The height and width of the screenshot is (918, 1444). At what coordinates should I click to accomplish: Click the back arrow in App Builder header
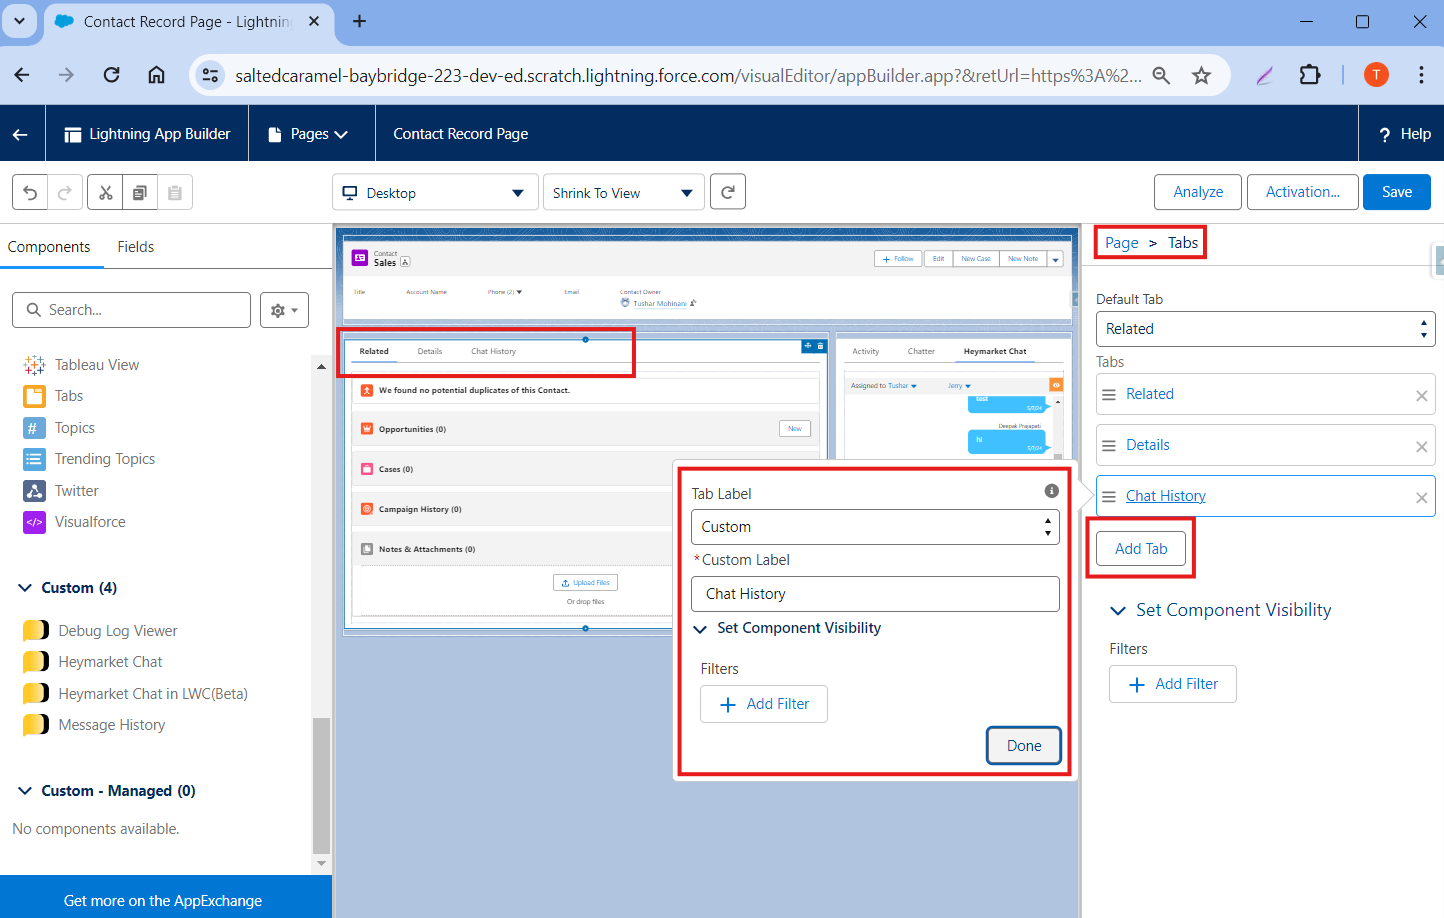pyautogui.click(x=21, y=134)
